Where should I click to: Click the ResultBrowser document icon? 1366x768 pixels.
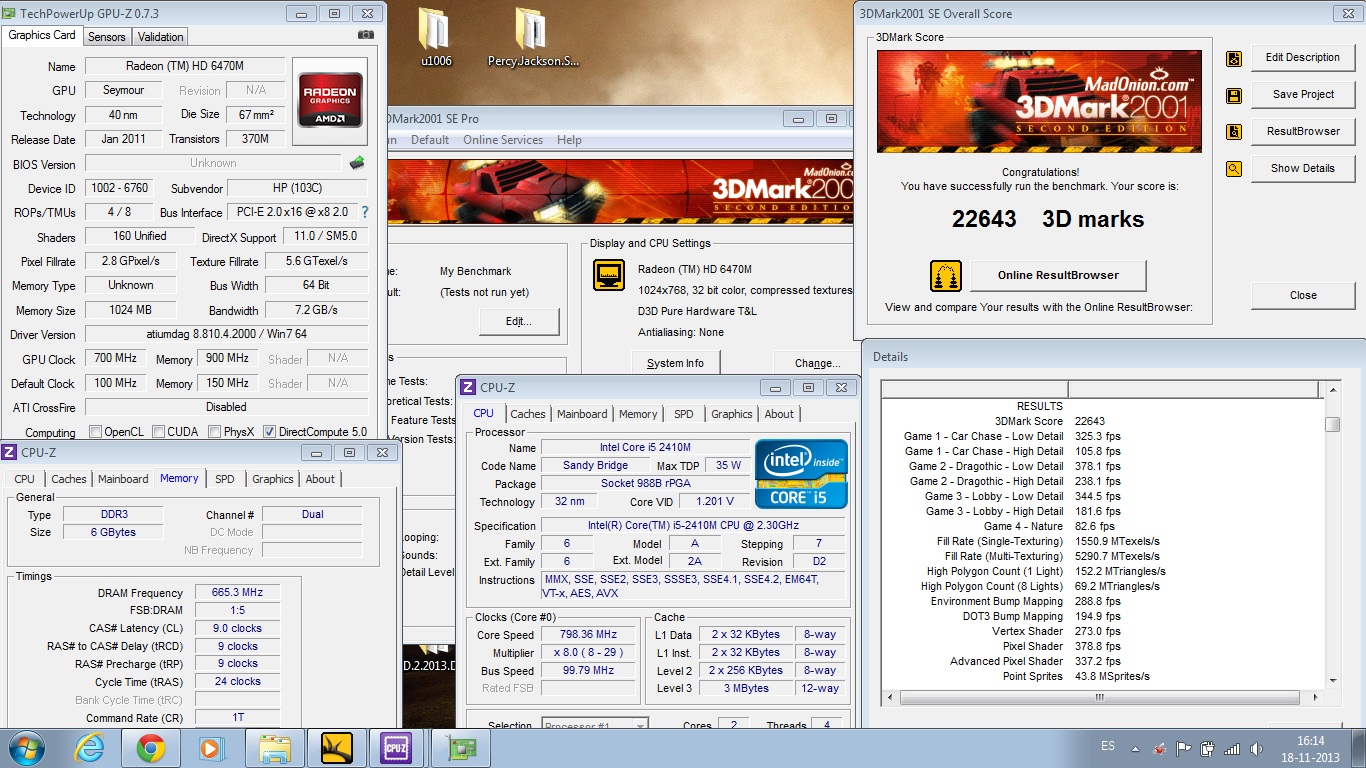(x=1234, y=132)
